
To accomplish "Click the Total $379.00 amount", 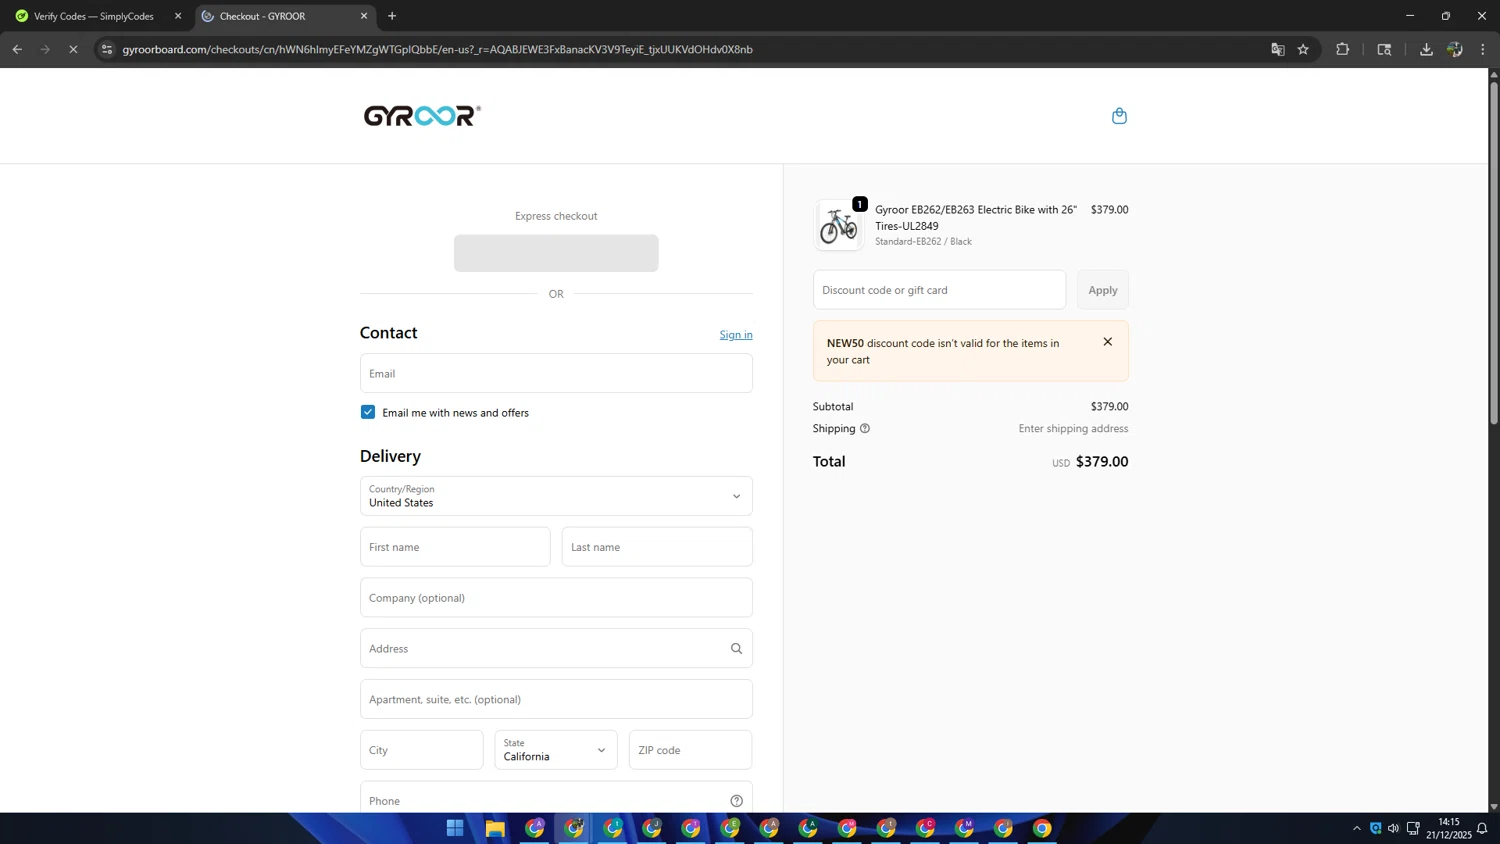I will tap(1102, 462).
